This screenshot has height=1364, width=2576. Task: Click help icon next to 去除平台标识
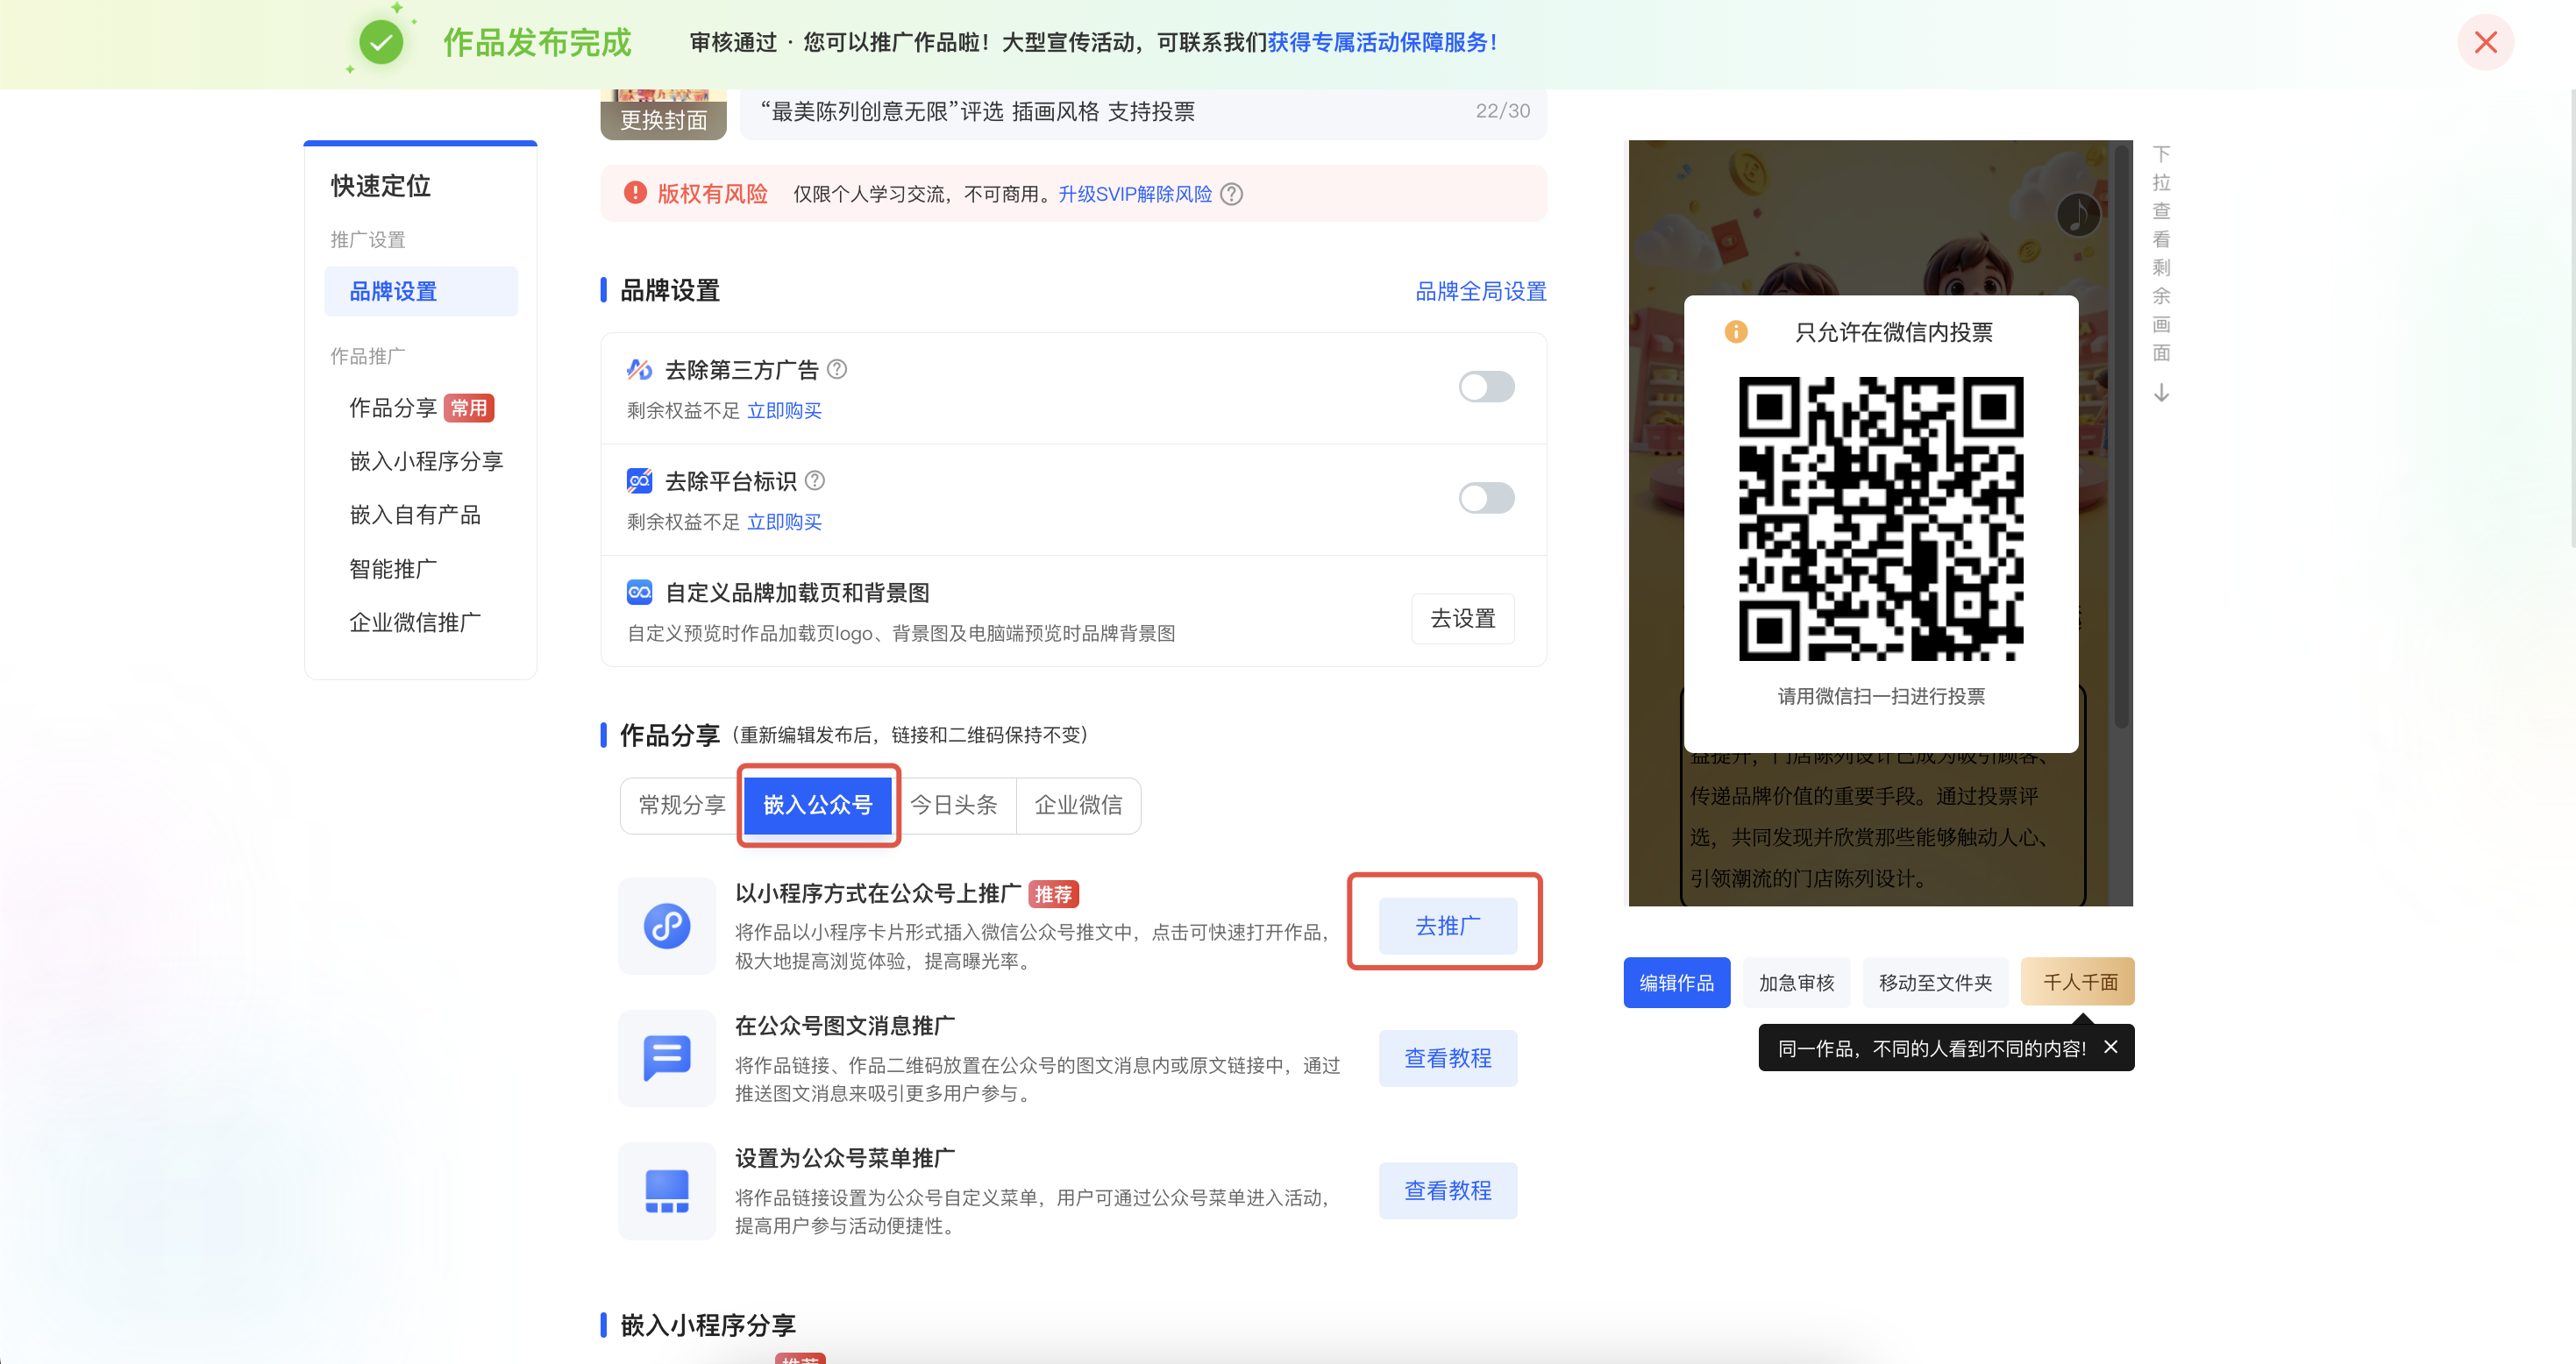click(x=815, y=480)
